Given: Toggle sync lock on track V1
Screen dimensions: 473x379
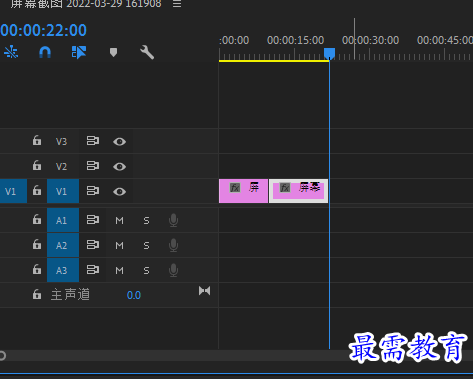Looking at the screenshot, I should pos(93,191).
